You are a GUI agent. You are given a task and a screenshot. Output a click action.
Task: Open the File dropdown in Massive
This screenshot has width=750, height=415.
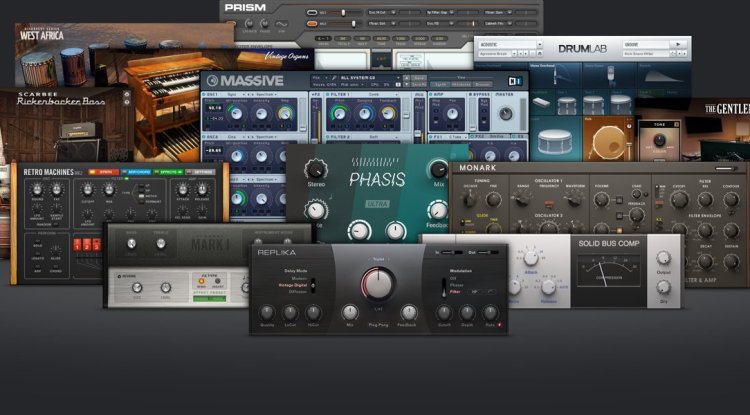click(320, 77)
